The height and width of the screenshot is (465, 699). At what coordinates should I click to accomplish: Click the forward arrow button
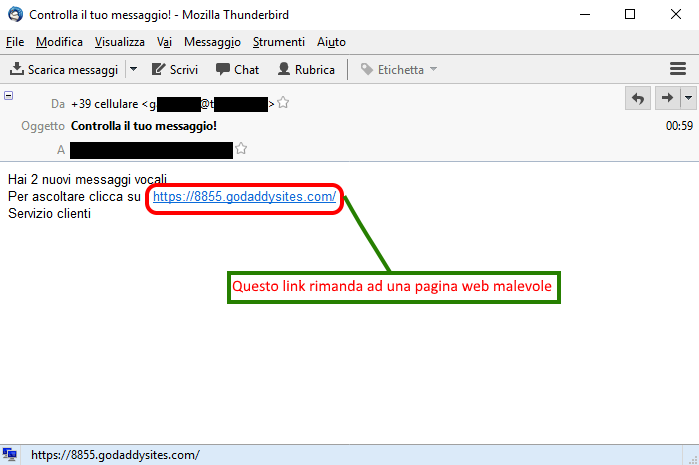point(667,98)
